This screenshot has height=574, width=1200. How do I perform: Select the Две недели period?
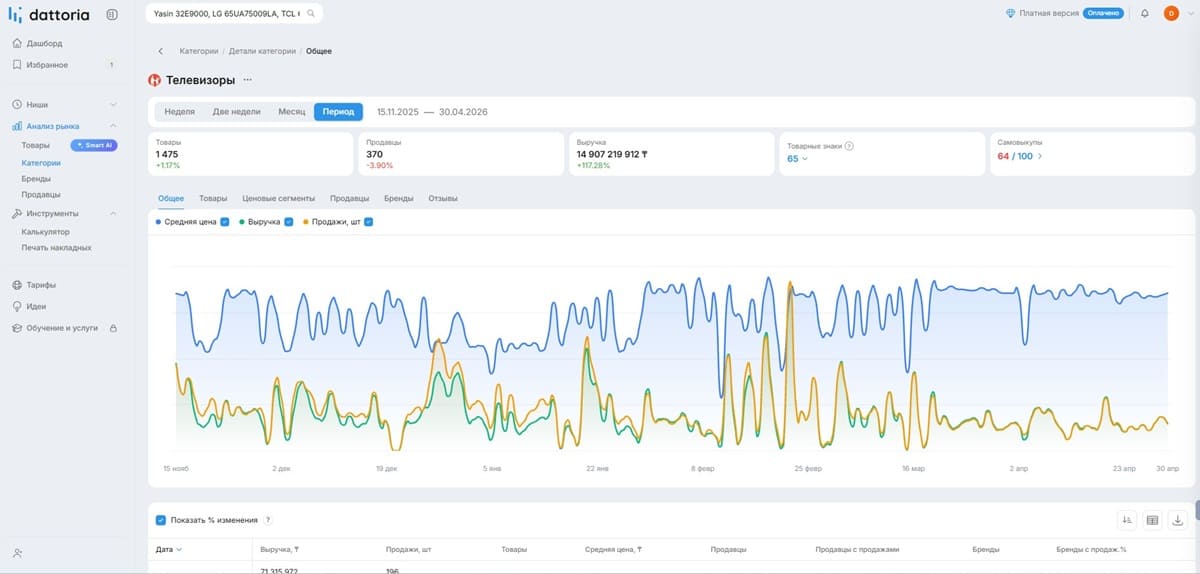236,112
